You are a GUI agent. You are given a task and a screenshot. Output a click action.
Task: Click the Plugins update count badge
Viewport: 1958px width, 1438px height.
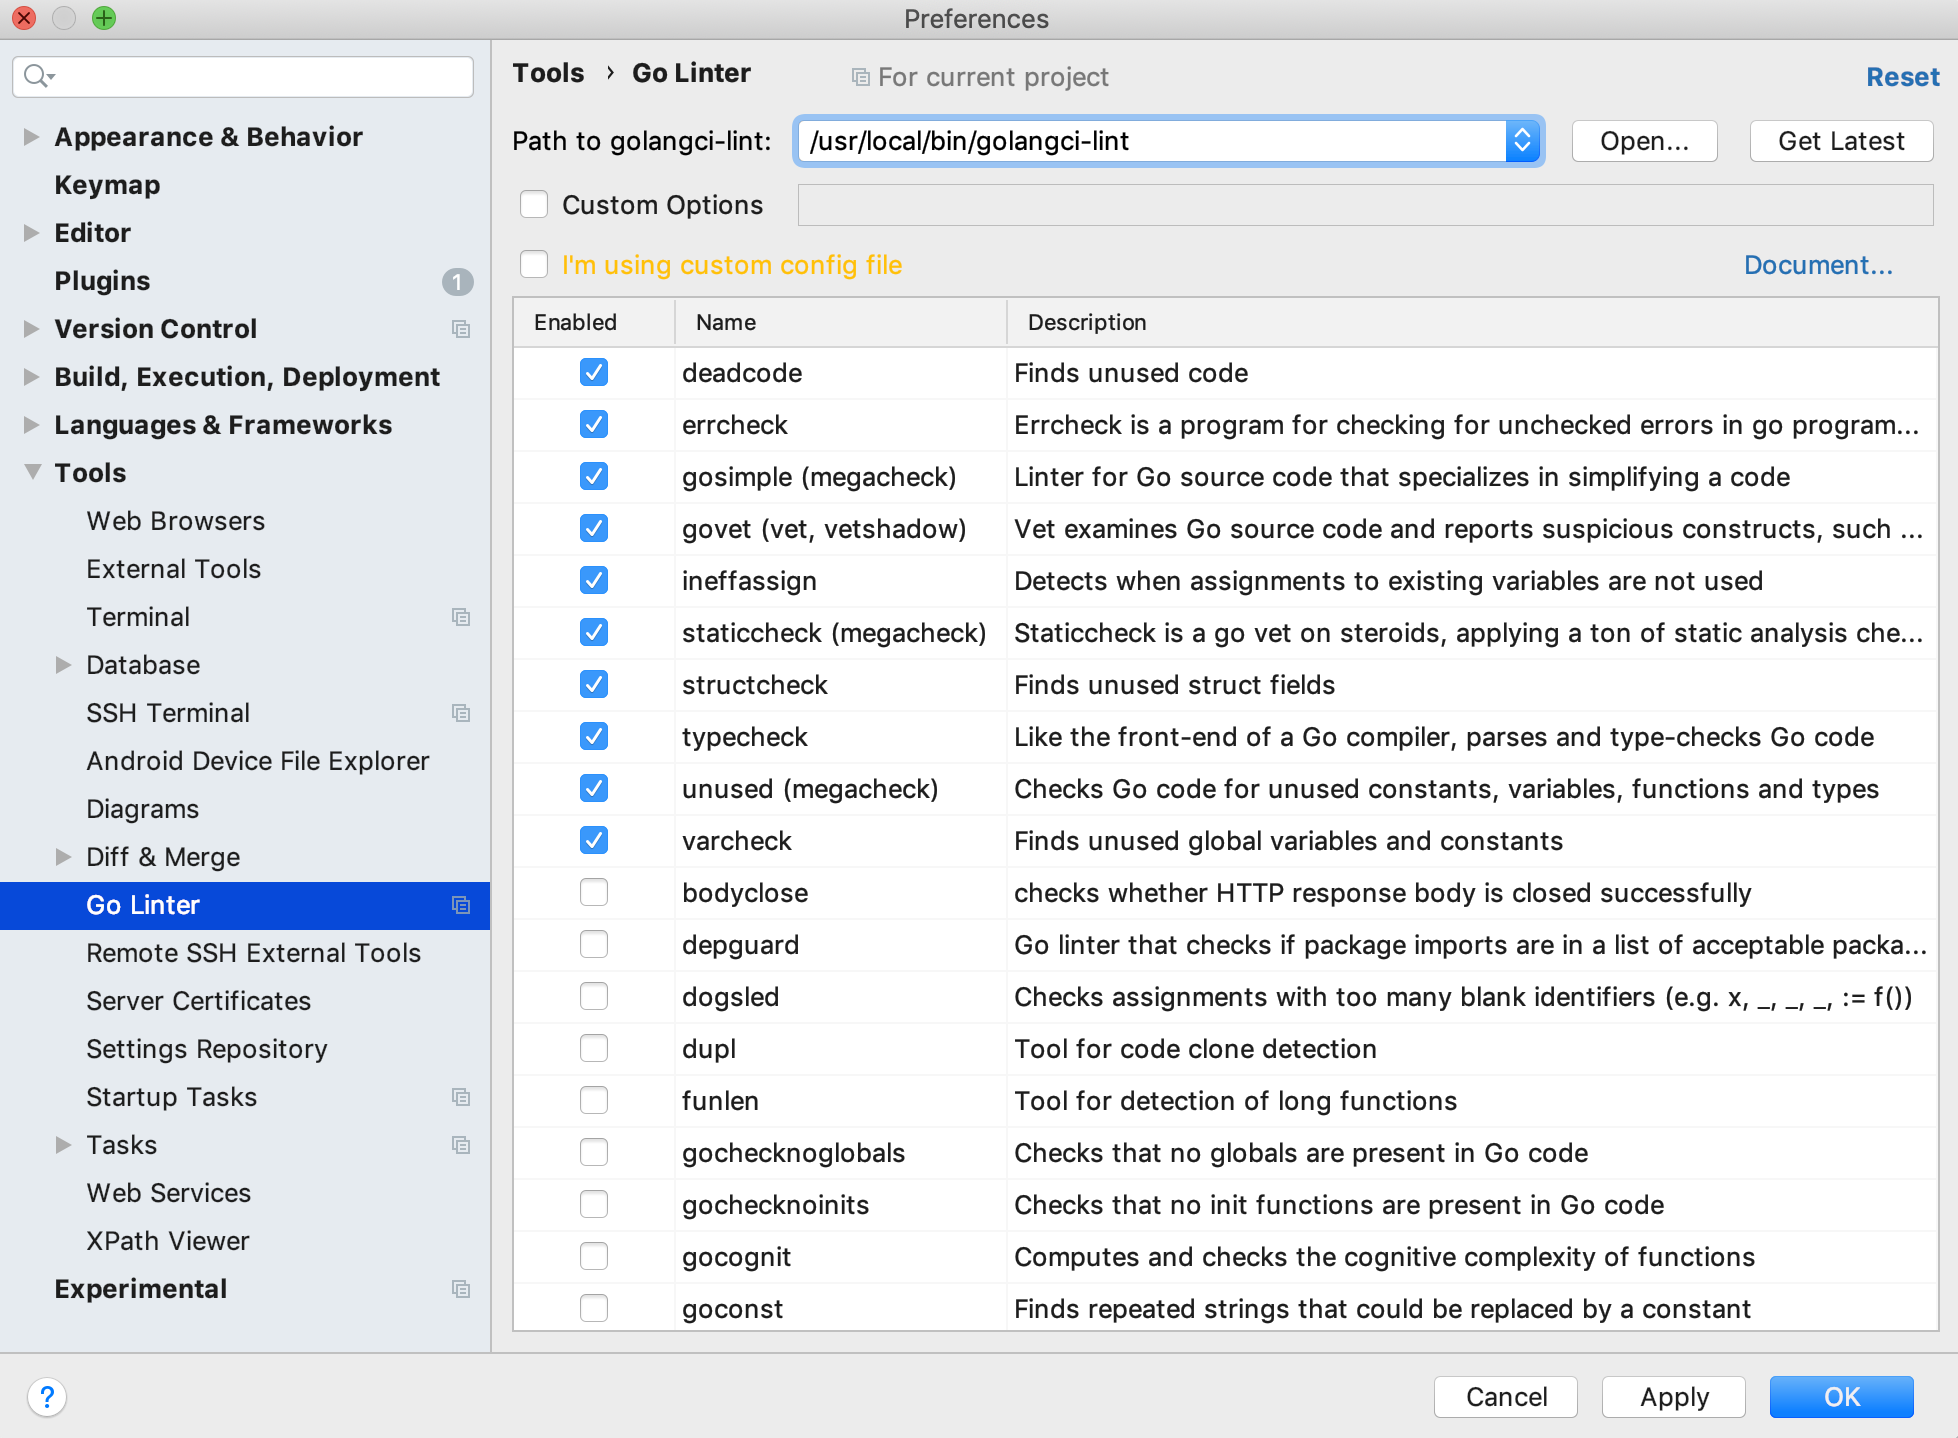click(457, 282)
